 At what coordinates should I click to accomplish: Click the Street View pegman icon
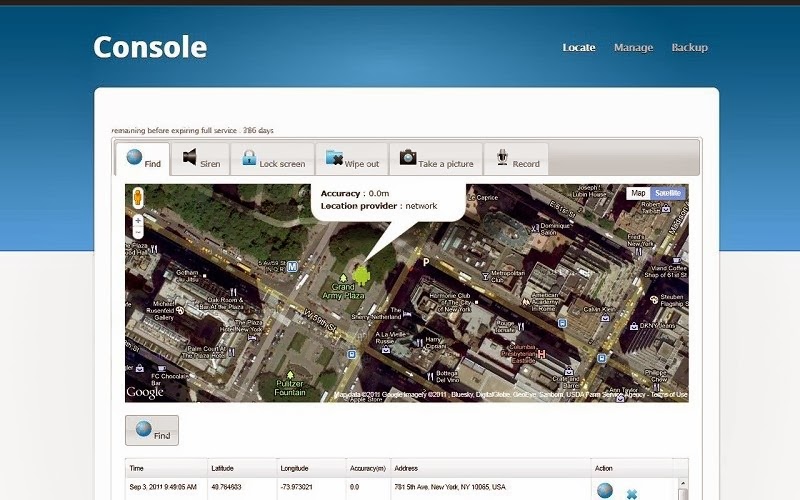138,197
